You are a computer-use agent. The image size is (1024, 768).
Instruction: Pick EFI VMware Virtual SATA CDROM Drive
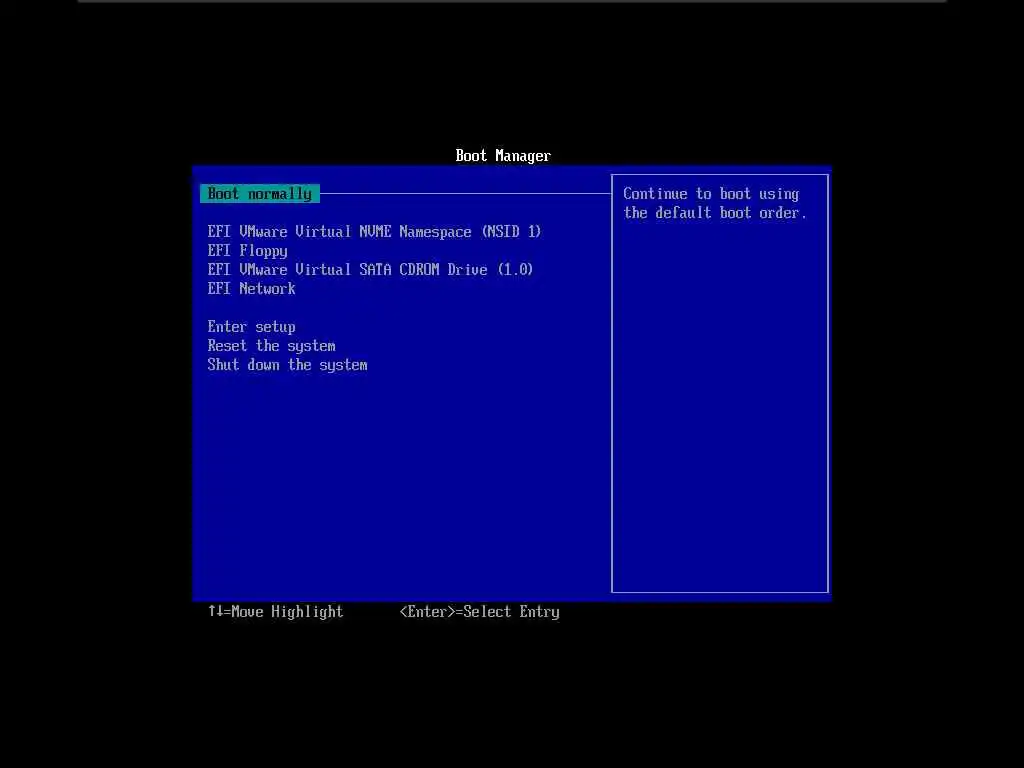coord(370,270)
